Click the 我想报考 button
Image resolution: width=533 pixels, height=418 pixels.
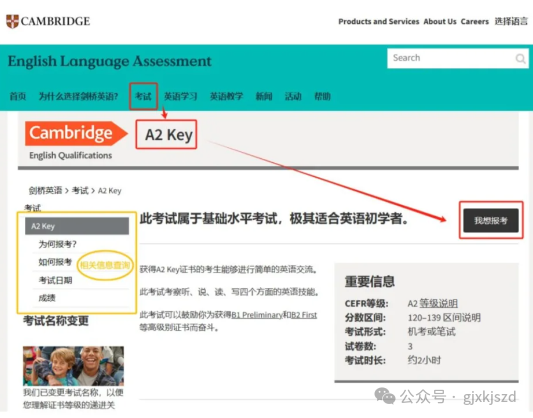pyautogui.click(x=491, y=221)
